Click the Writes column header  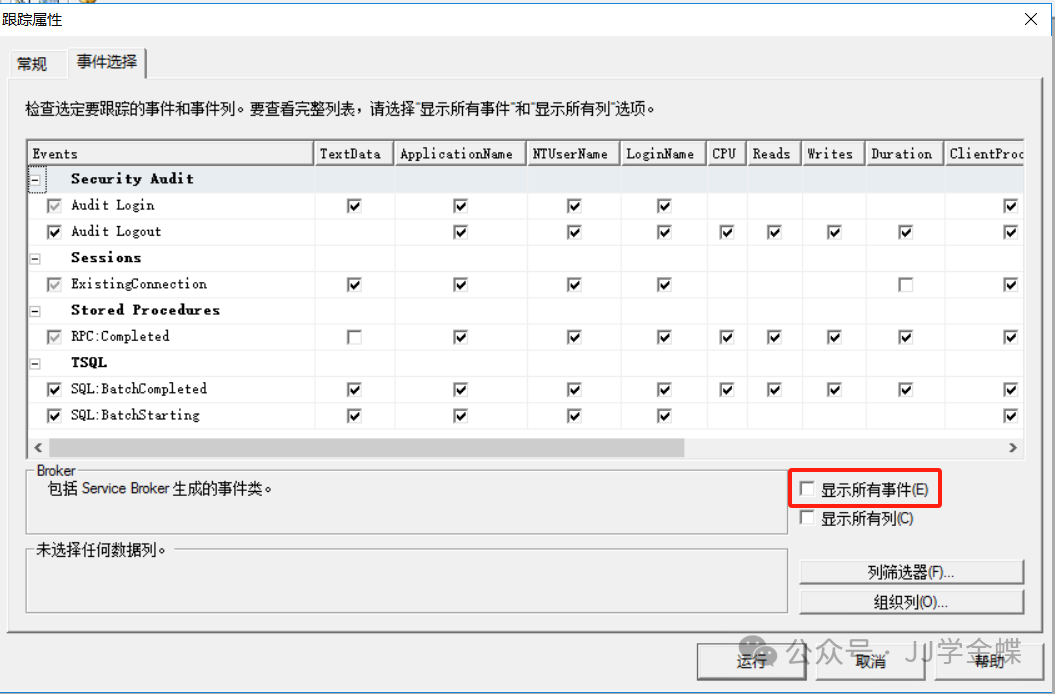pos(834,153)
